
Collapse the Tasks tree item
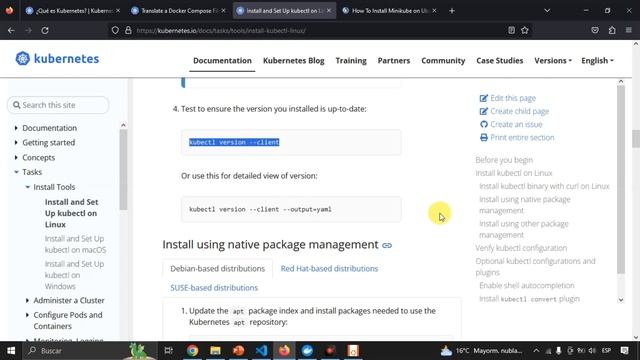tap(16, 172)
